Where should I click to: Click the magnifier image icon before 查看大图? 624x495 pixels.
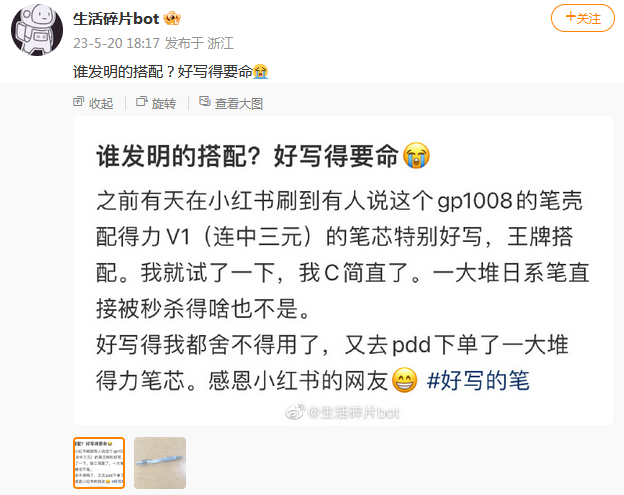click(205, 101)
